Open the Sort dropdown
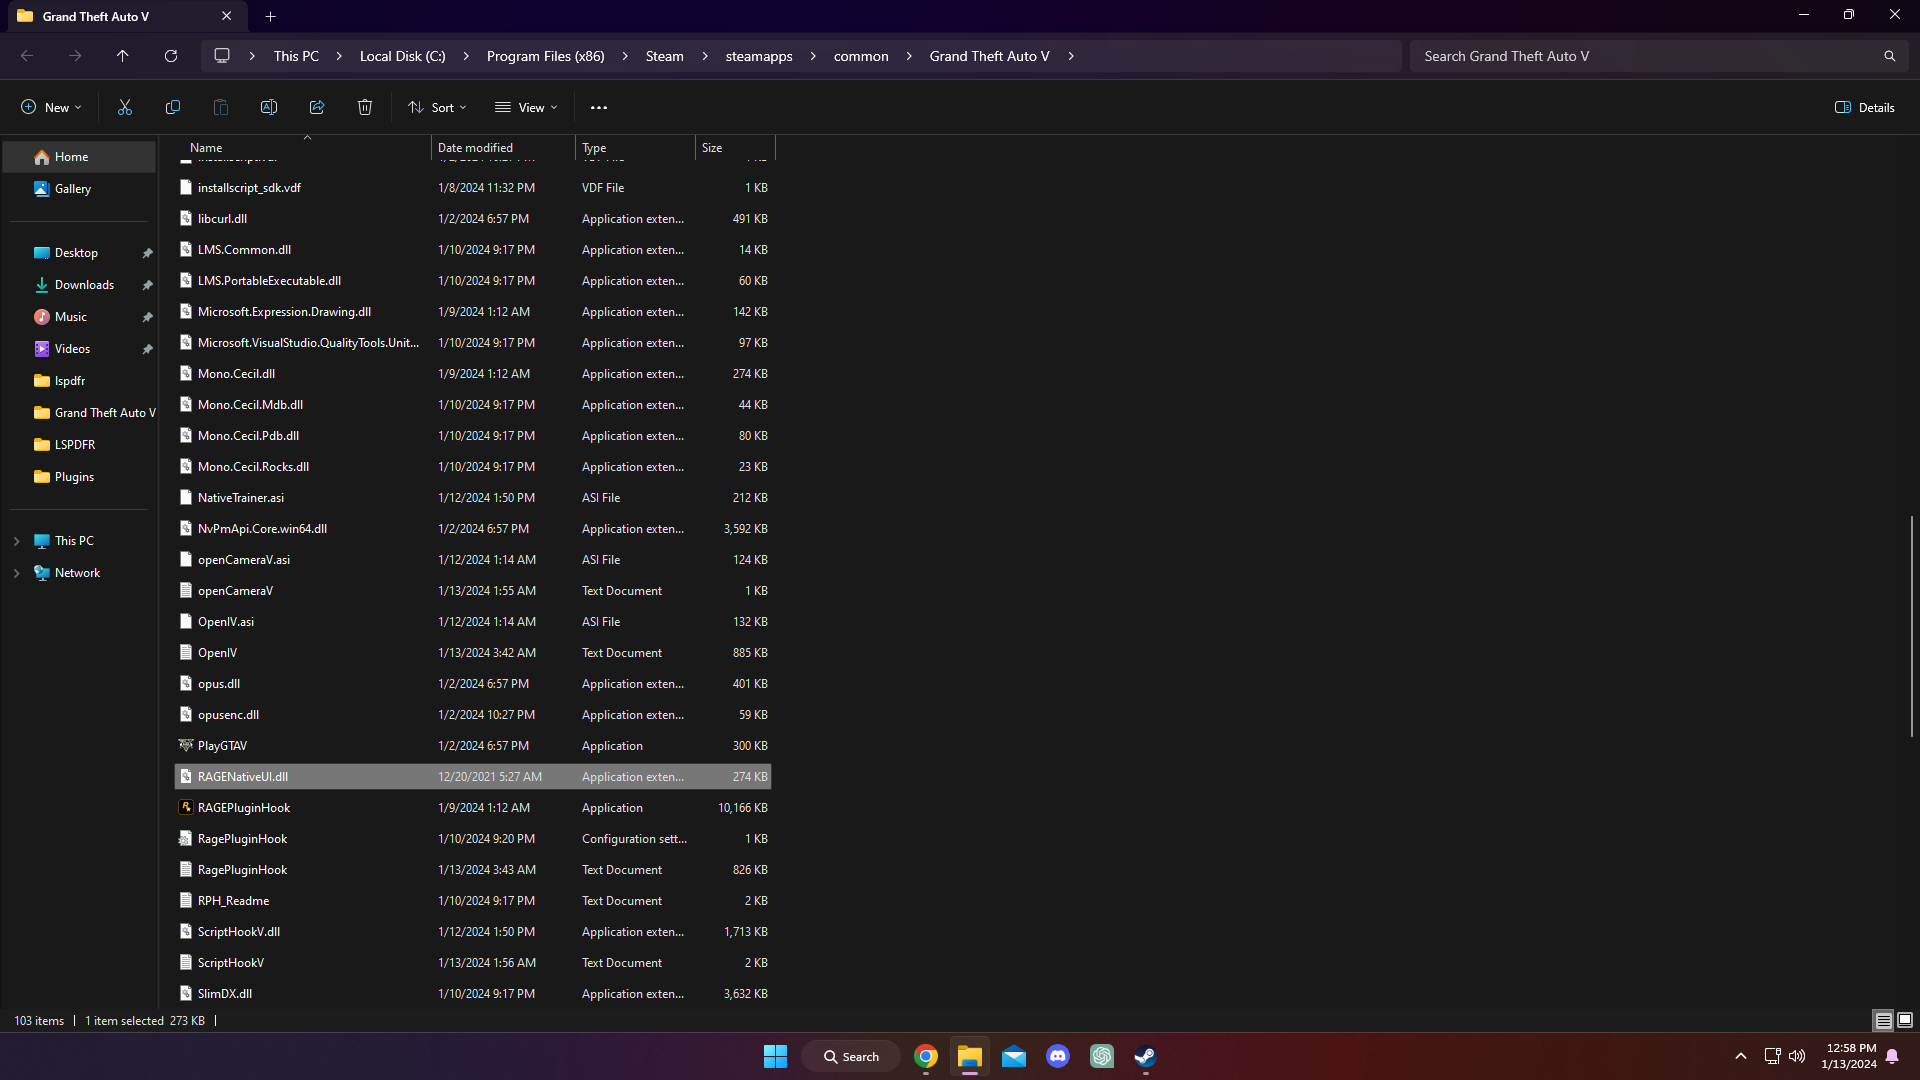 437,107
